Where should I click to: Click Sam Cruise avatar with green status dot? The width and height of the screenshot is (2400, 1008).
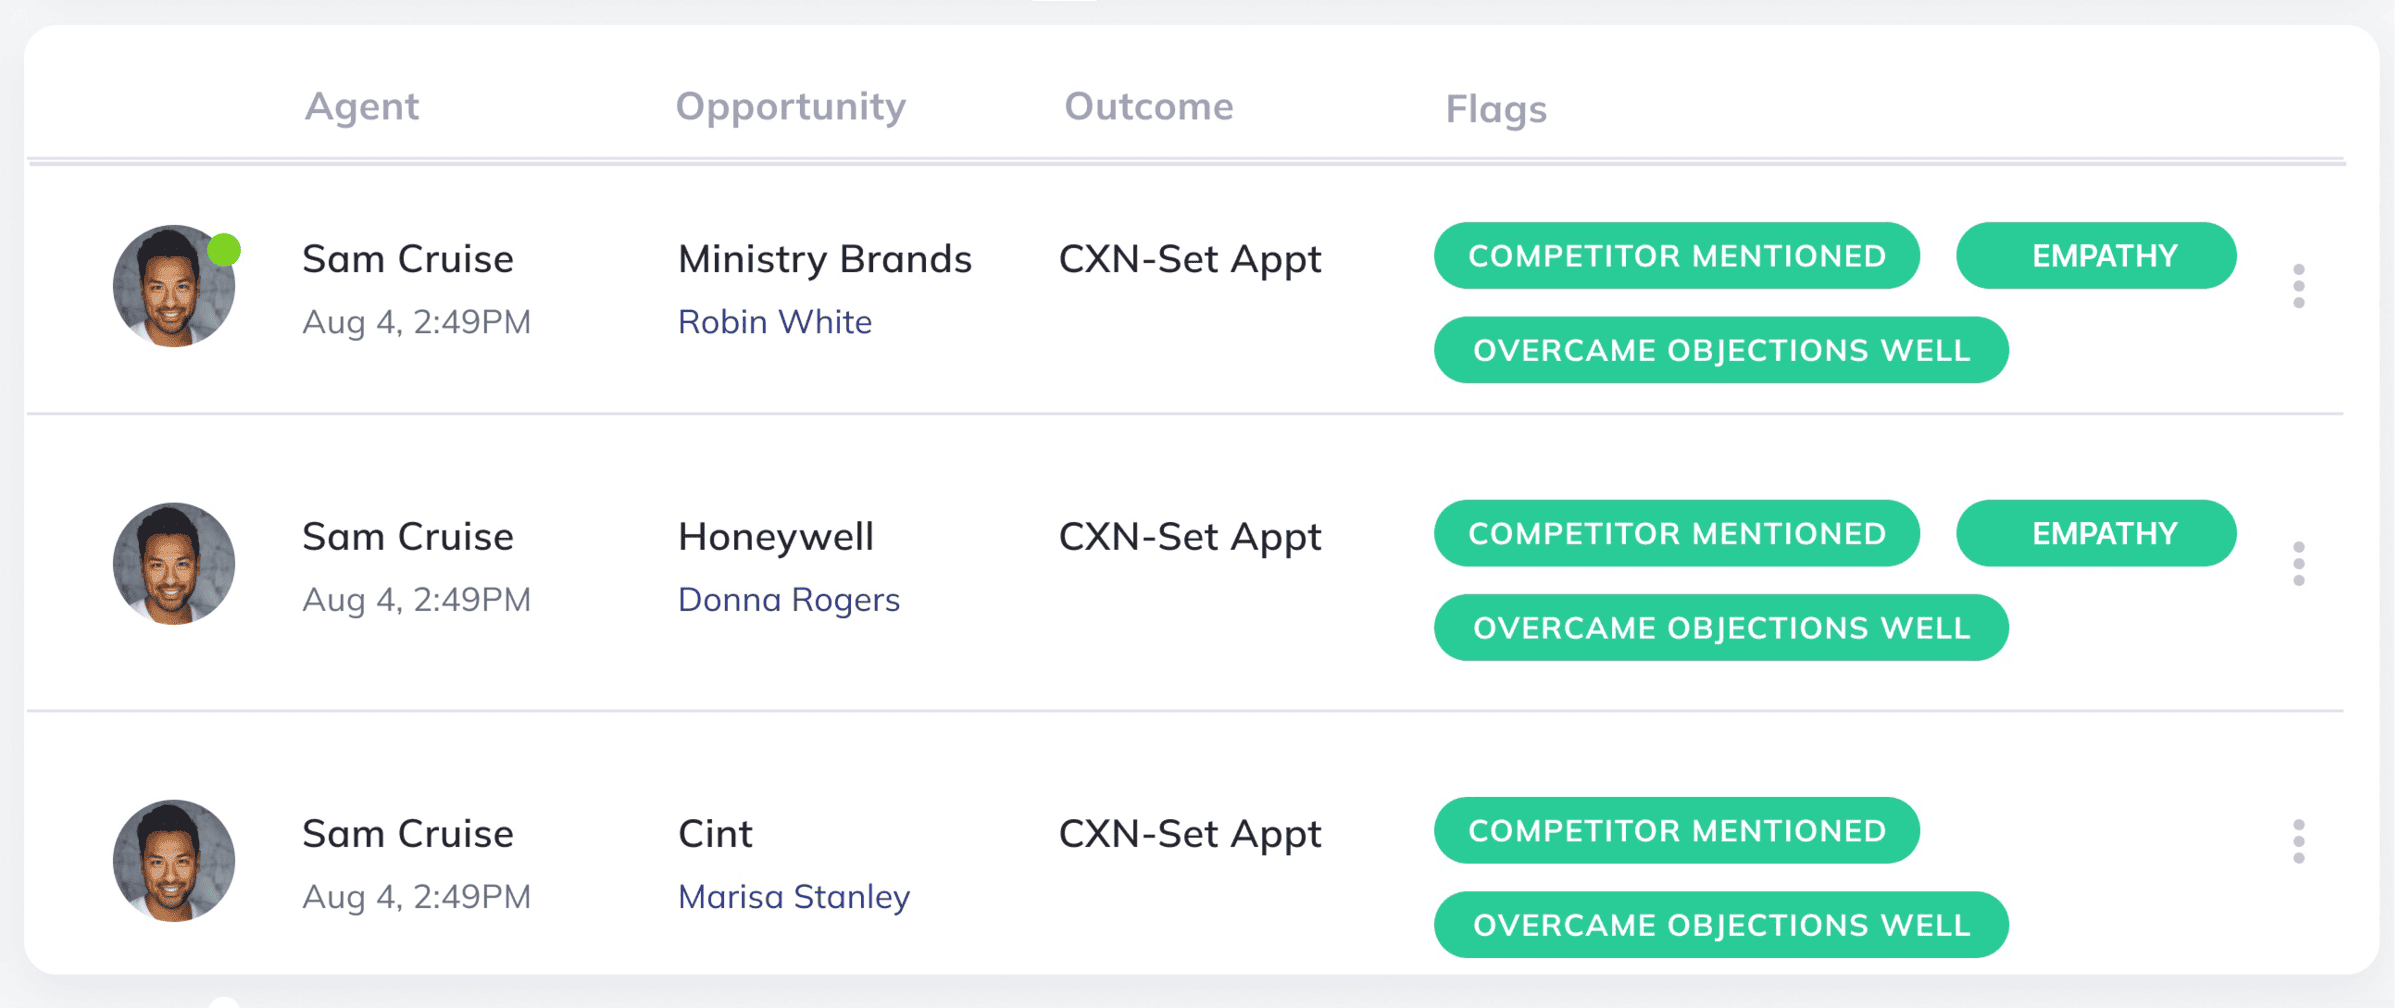[174, 286]
